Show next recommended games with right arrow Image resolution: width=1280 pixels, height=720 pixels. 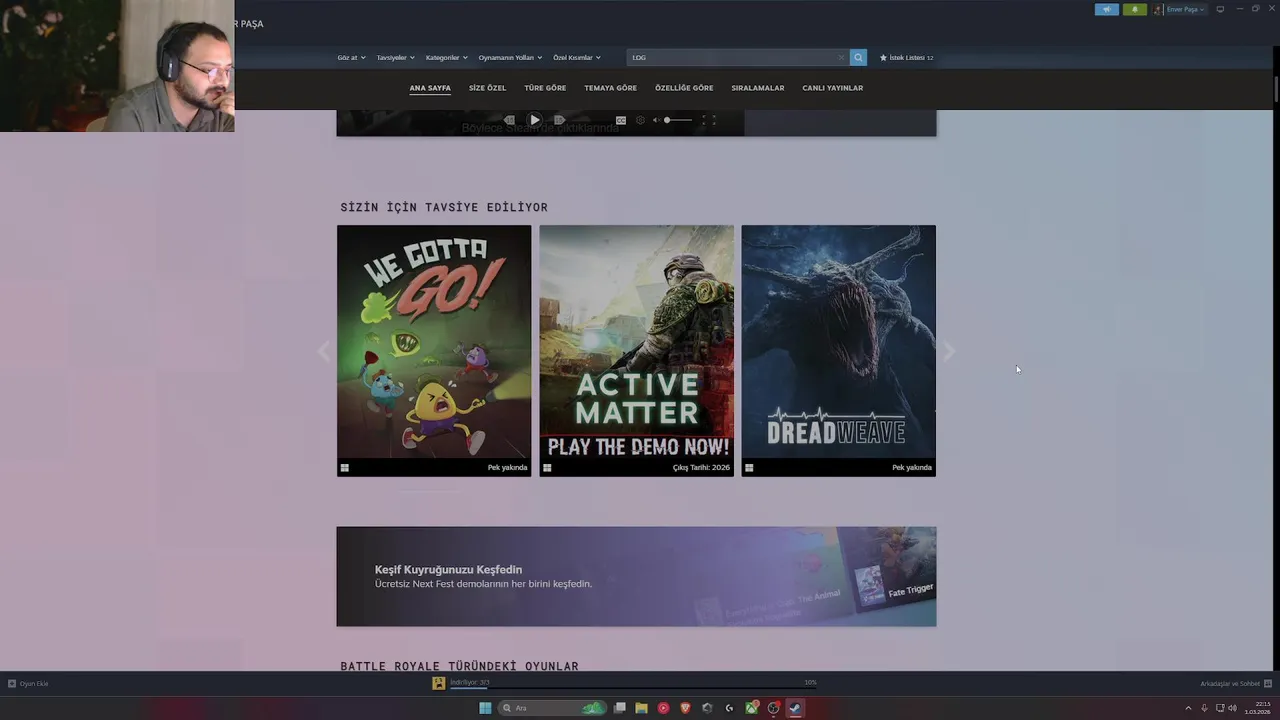coord(949,351)
